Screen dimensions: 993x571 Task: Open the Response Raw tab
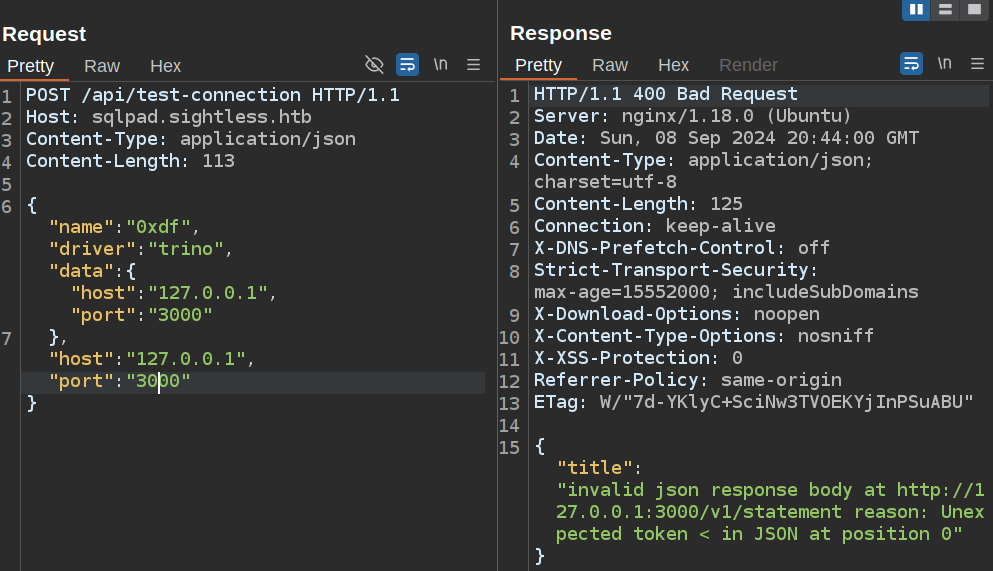[610, 65]
